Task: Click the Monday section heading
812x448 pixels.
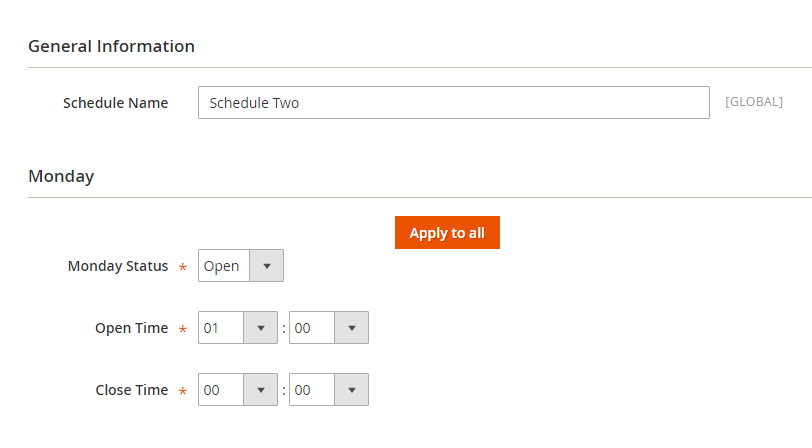Action: click(61, 176)
